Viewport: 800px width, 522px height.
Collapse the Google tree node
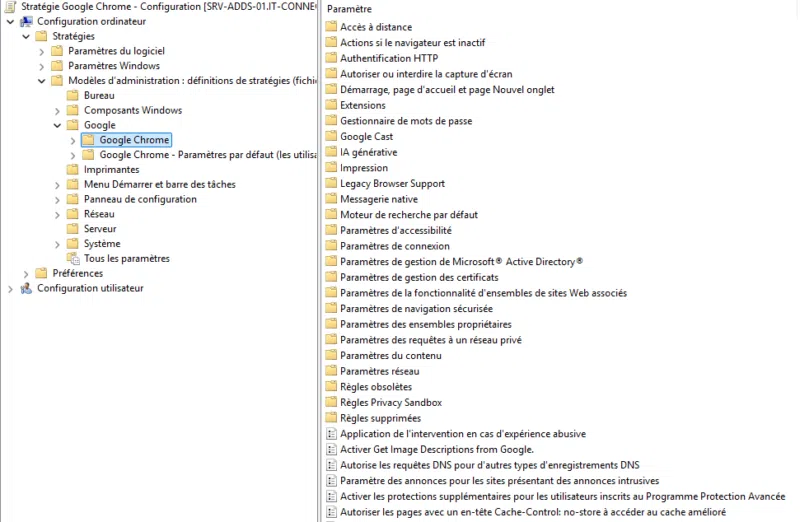point(58,126)
